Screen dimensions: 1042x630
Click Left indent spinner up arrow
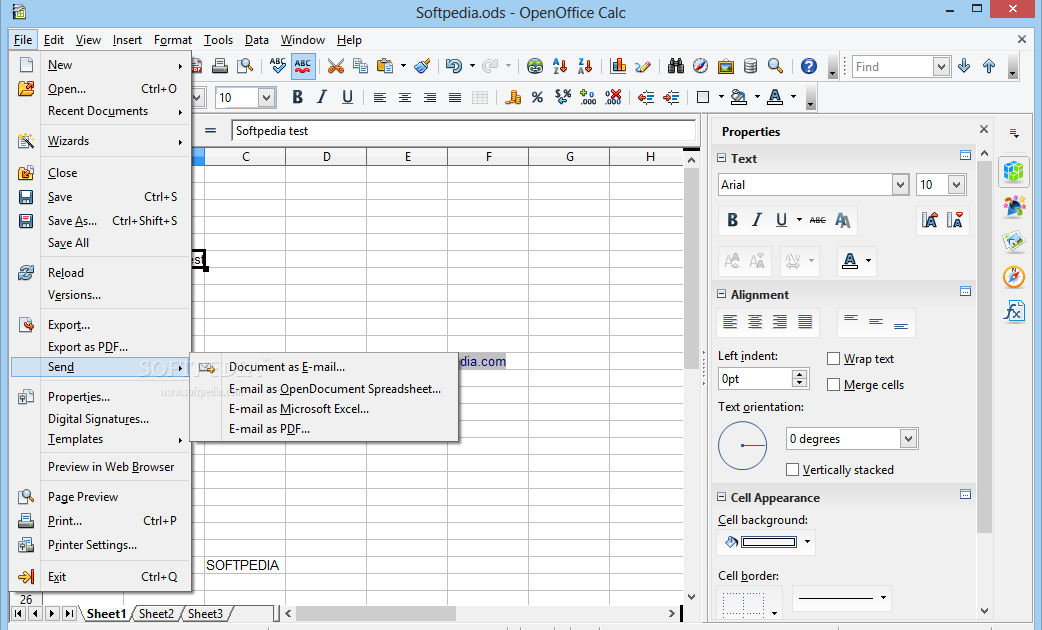point(799,374)
